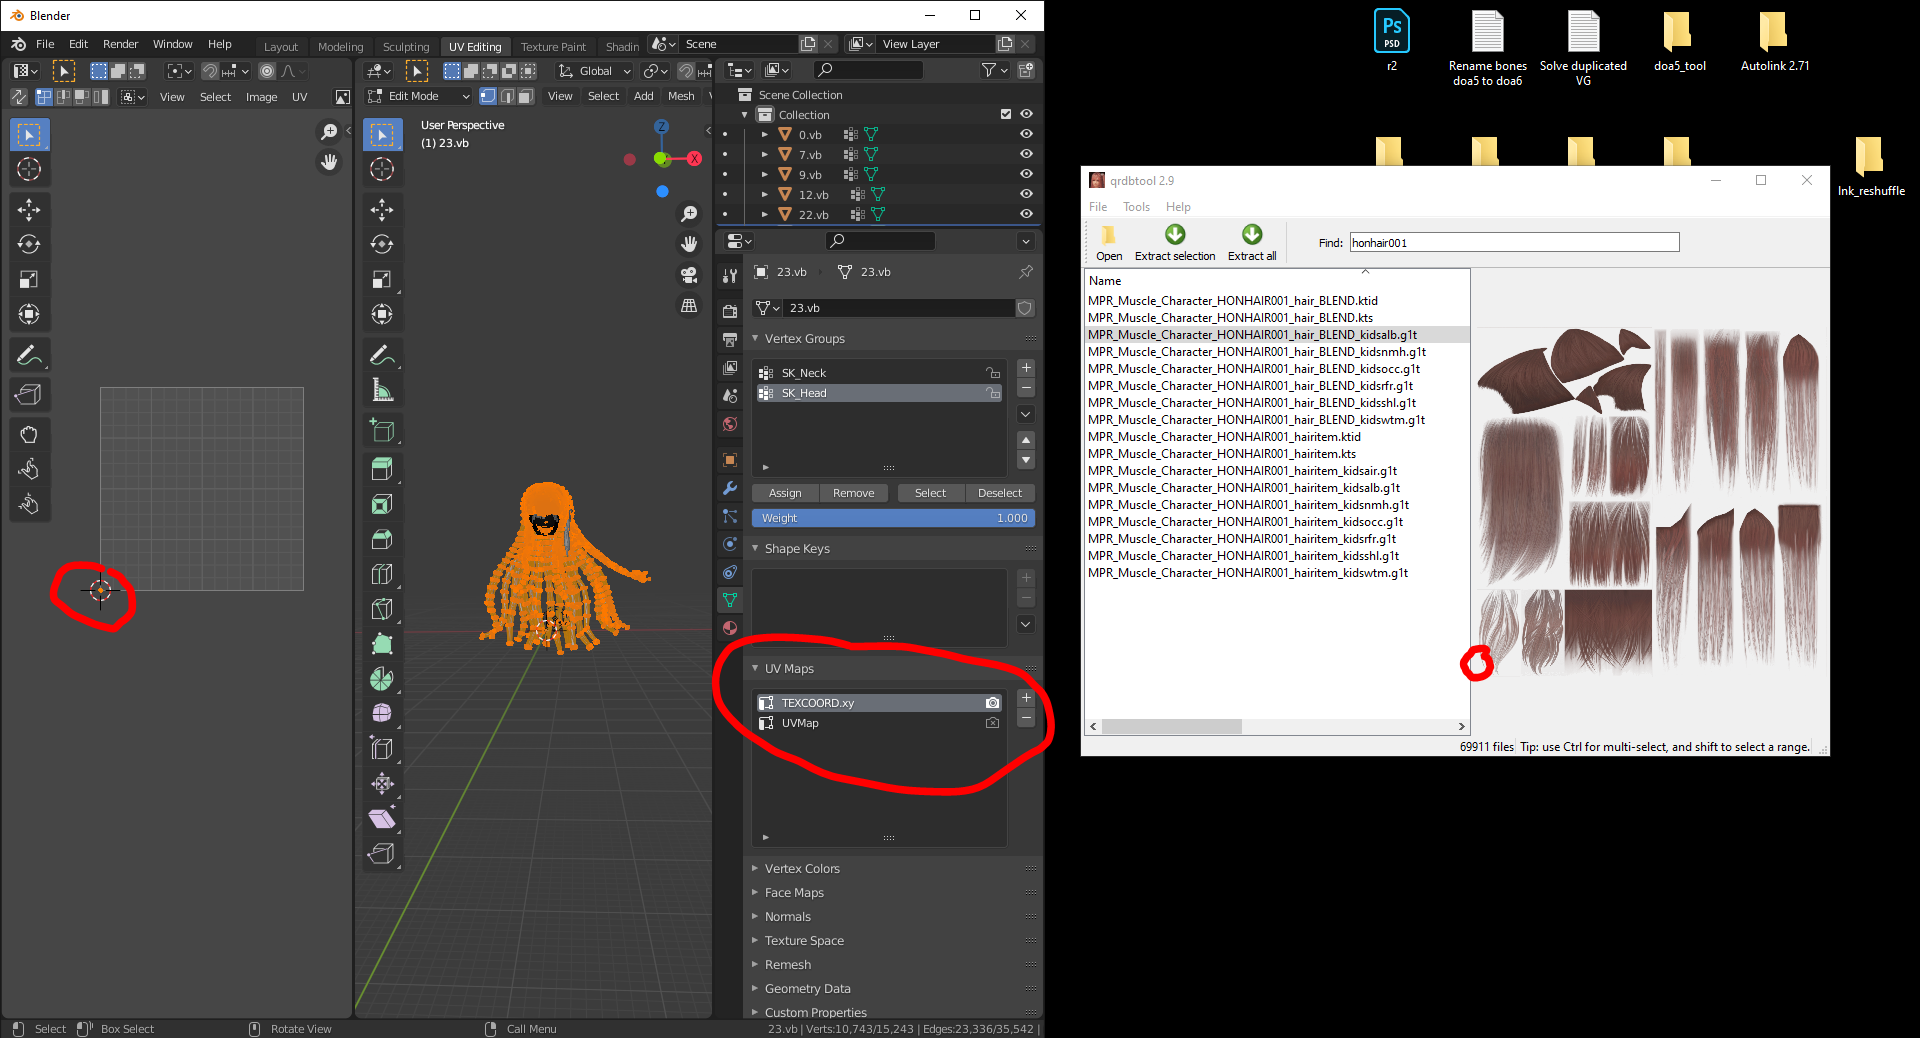Hide 7.vb in the outliner
Image resolution: width=1920 pixels, height=1038 pixels.
(1026, 154)
